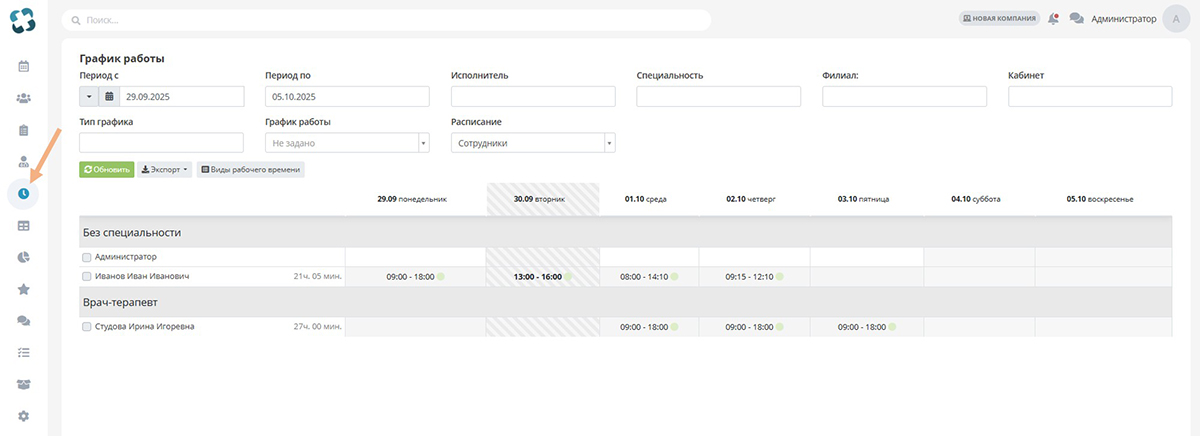This screenshot has height=436, width=1200.
Task: Open the pie chart reports icon
Action: (23, 257)
